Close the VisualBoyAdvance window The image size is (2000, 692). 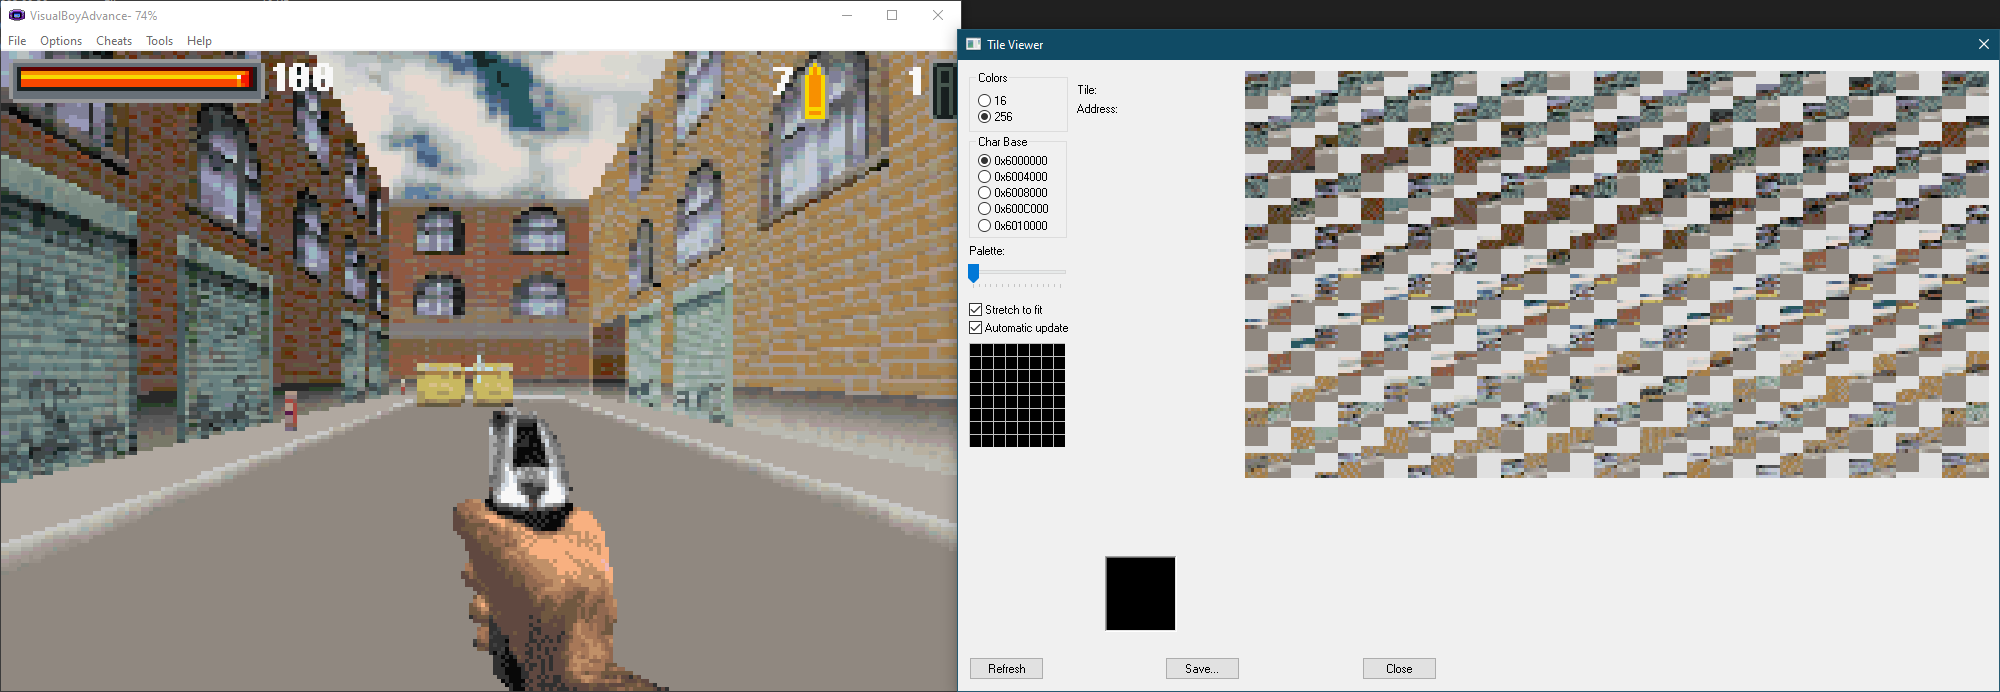coord(938,15)
